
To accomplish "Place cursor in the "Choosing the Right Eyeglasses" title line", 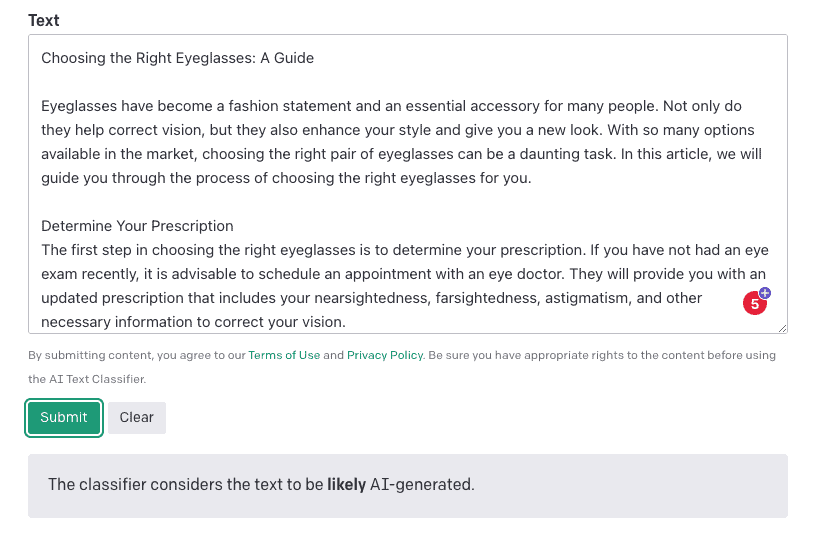I will point(177,58).
